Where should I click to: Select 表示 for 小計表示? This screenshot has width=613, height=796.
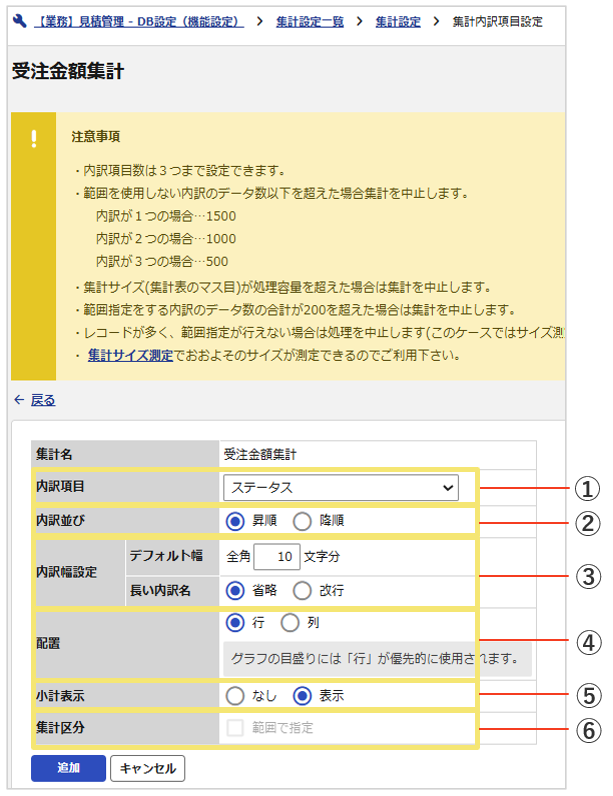[x=302, y=696]
